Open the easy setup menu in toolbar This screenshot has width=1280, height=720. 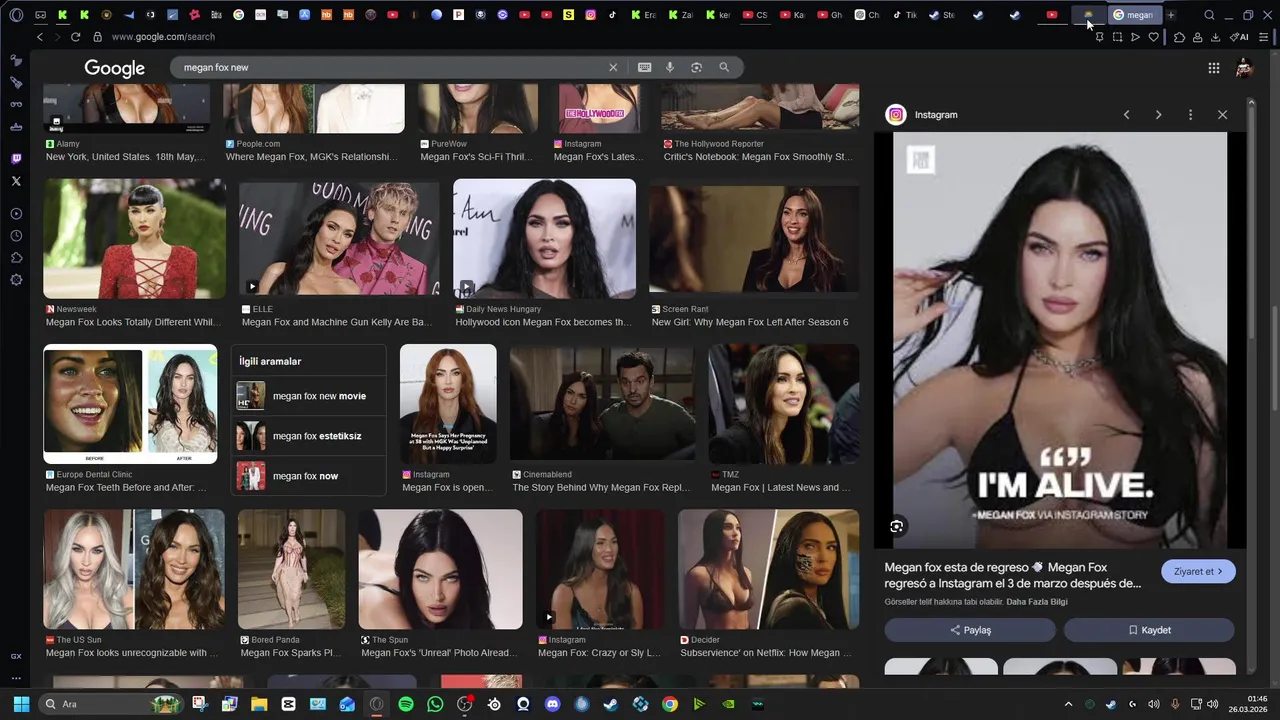coord(1264,37)
